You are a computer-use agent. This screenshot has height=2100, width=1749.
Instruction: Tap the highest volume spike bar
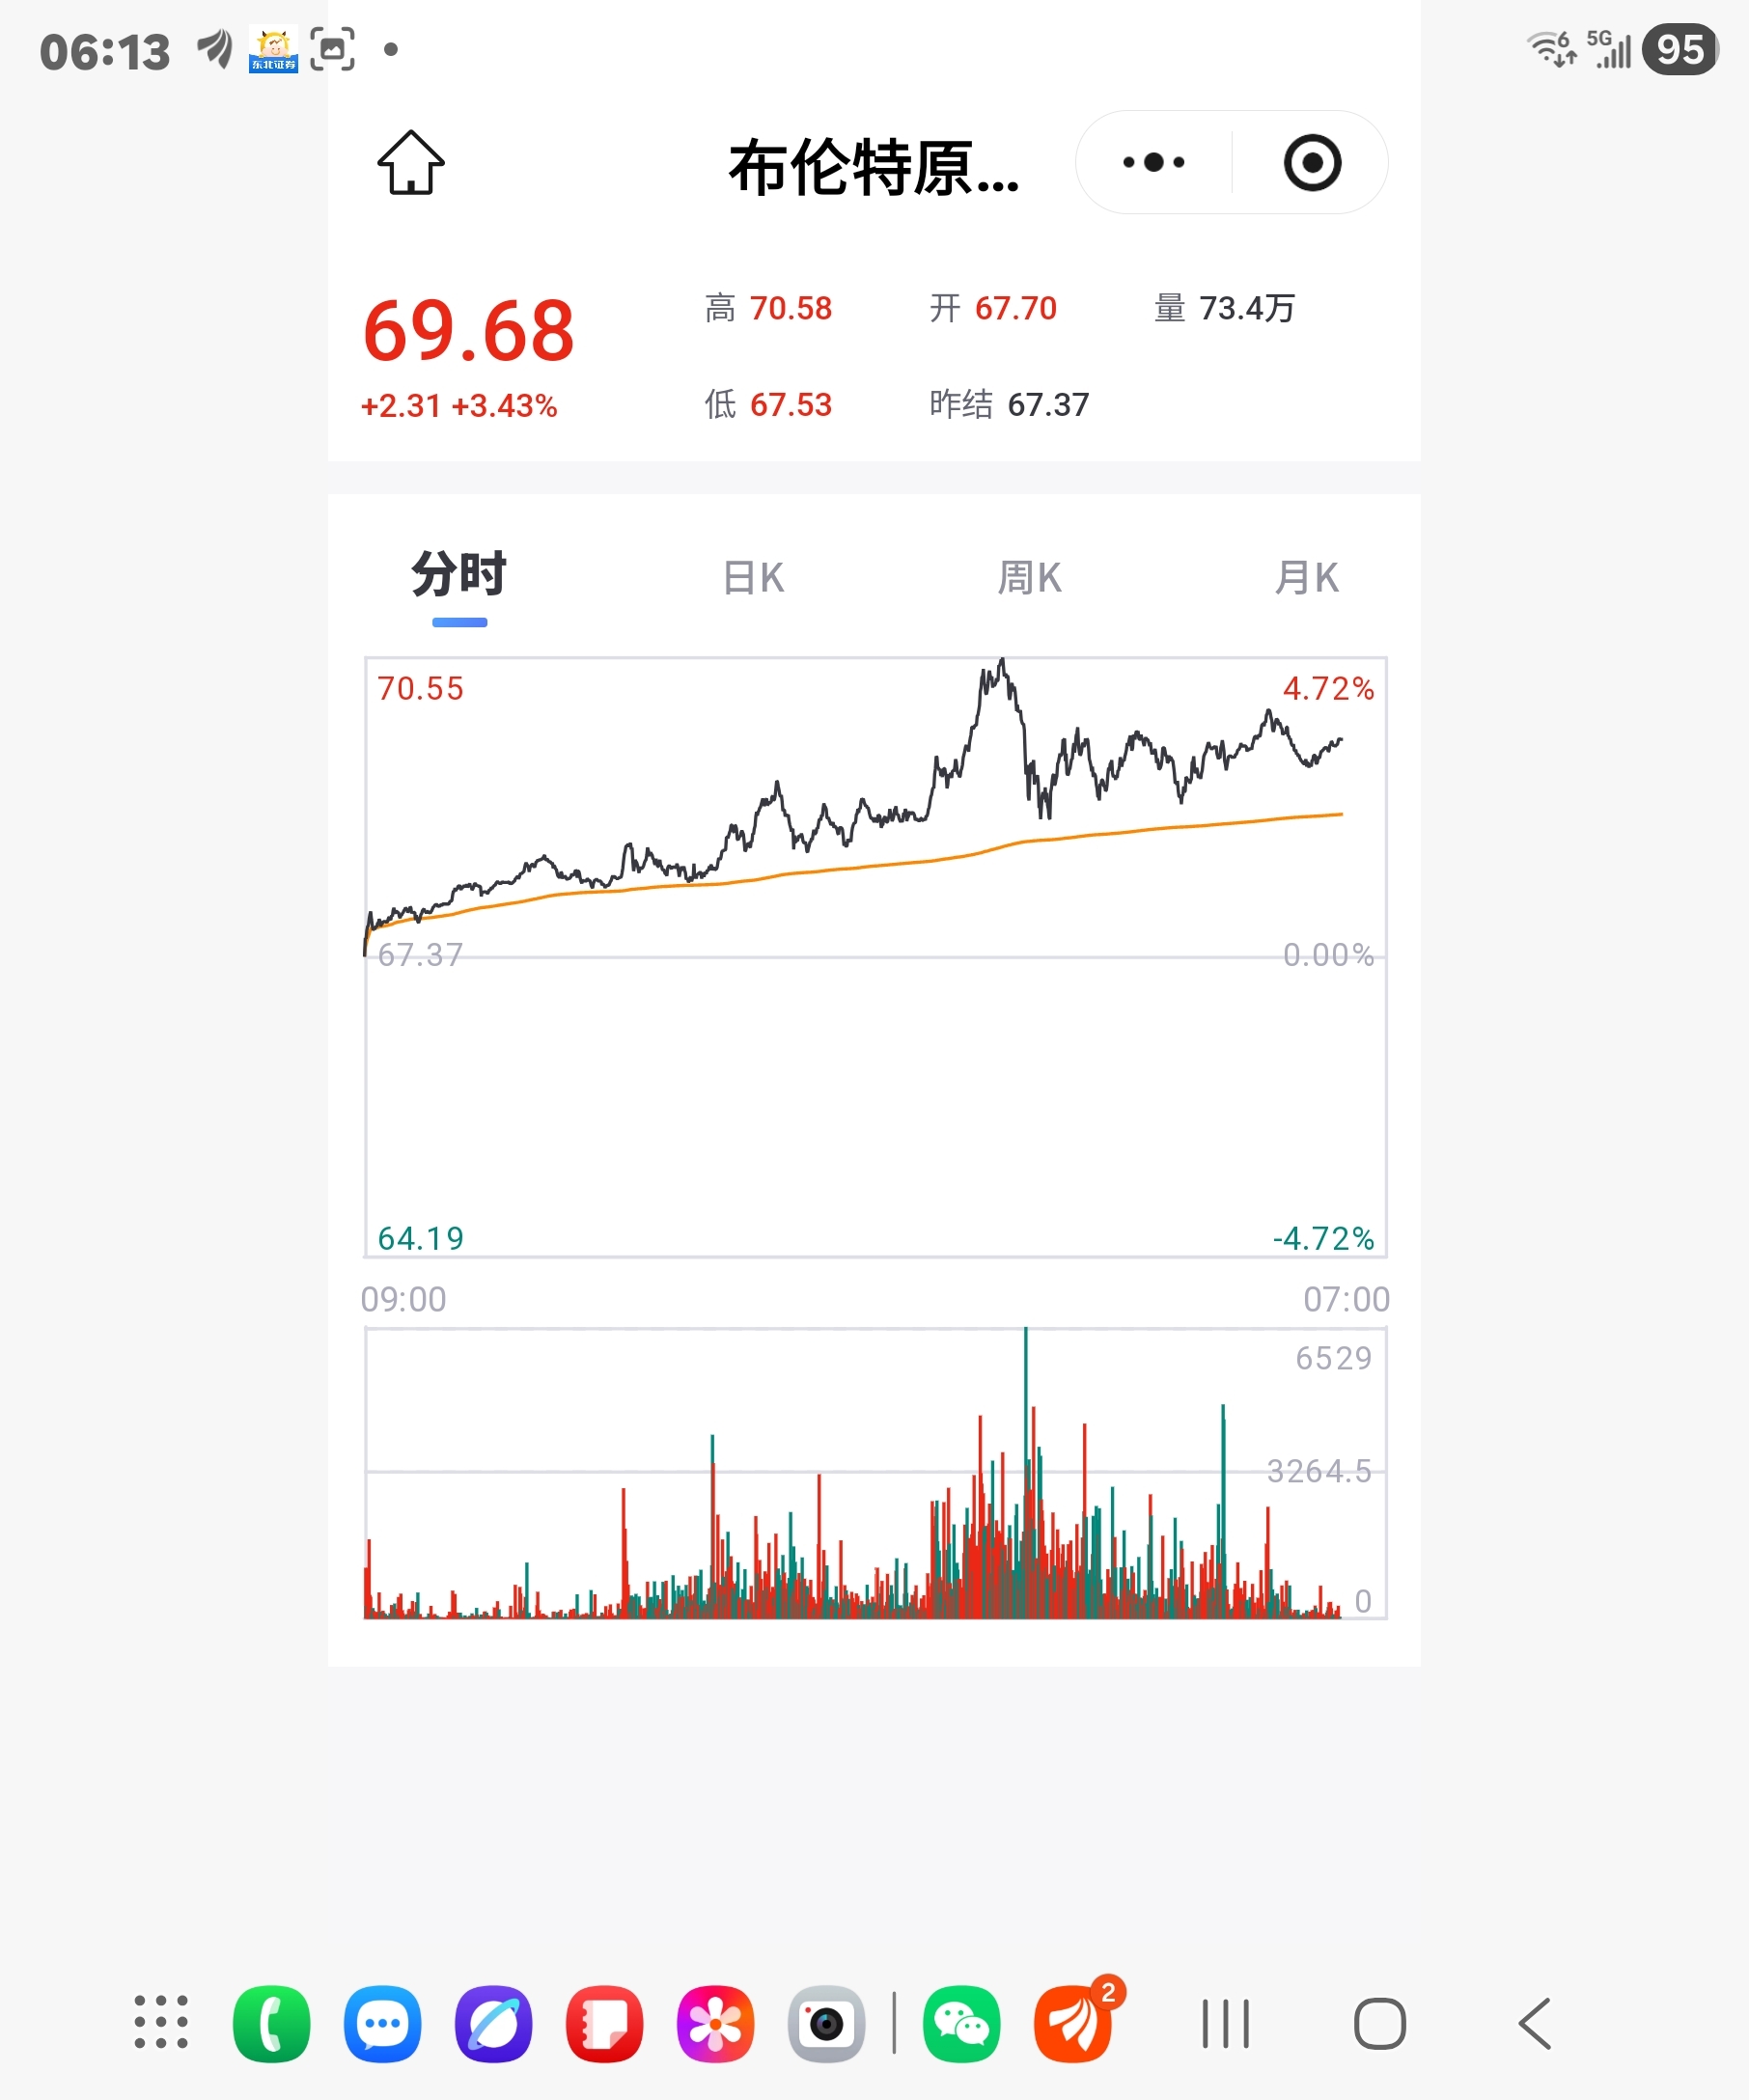pyautogui.click(x=1025, y=1470)
